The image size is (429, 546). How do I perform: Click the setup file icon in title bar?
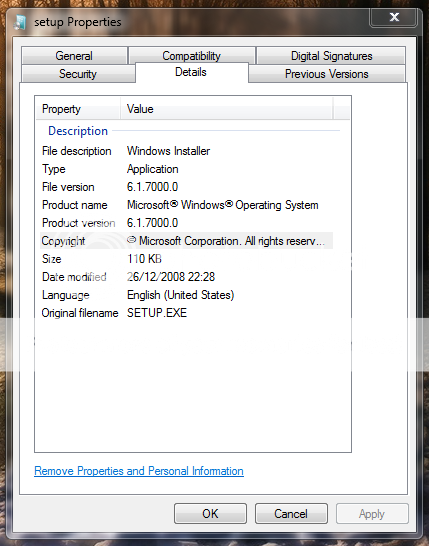click(20, 22)
